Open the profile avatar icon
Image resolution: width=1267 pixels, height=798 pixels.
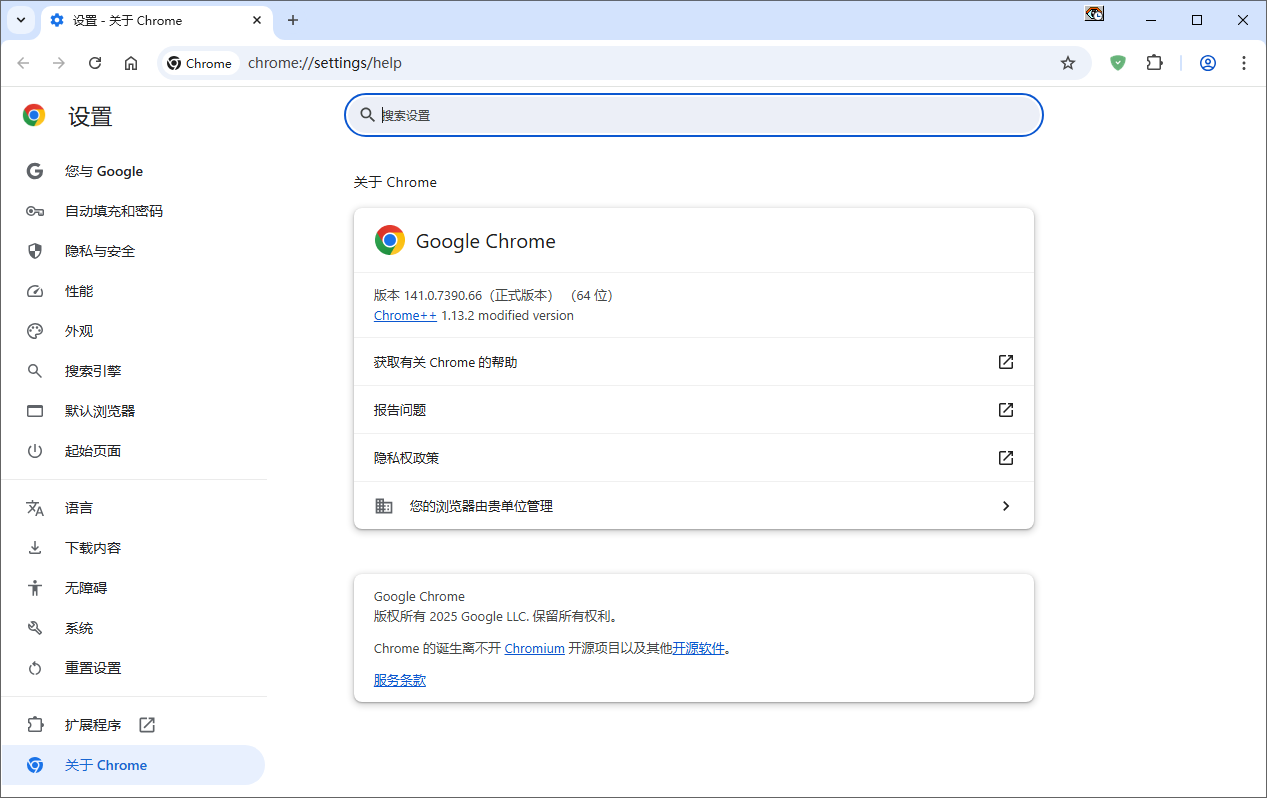click(x=1207, y=63)
